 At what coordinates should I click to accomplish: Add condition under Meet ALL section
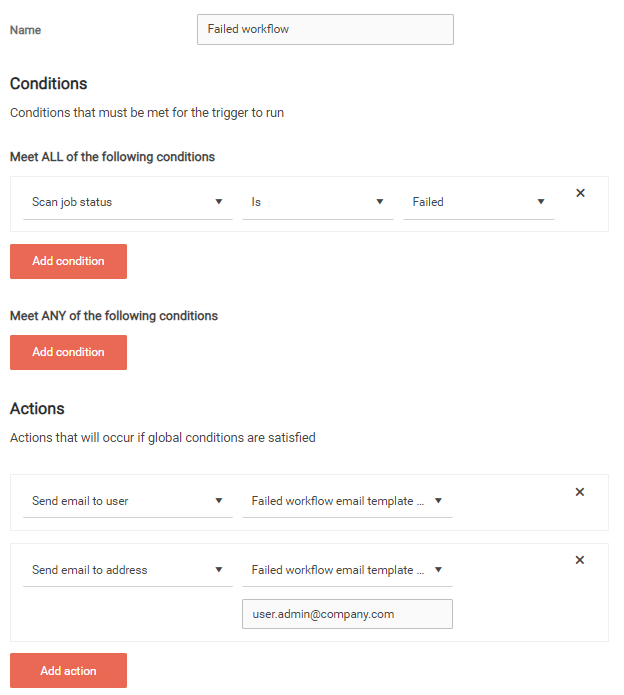tap(68, 261)
